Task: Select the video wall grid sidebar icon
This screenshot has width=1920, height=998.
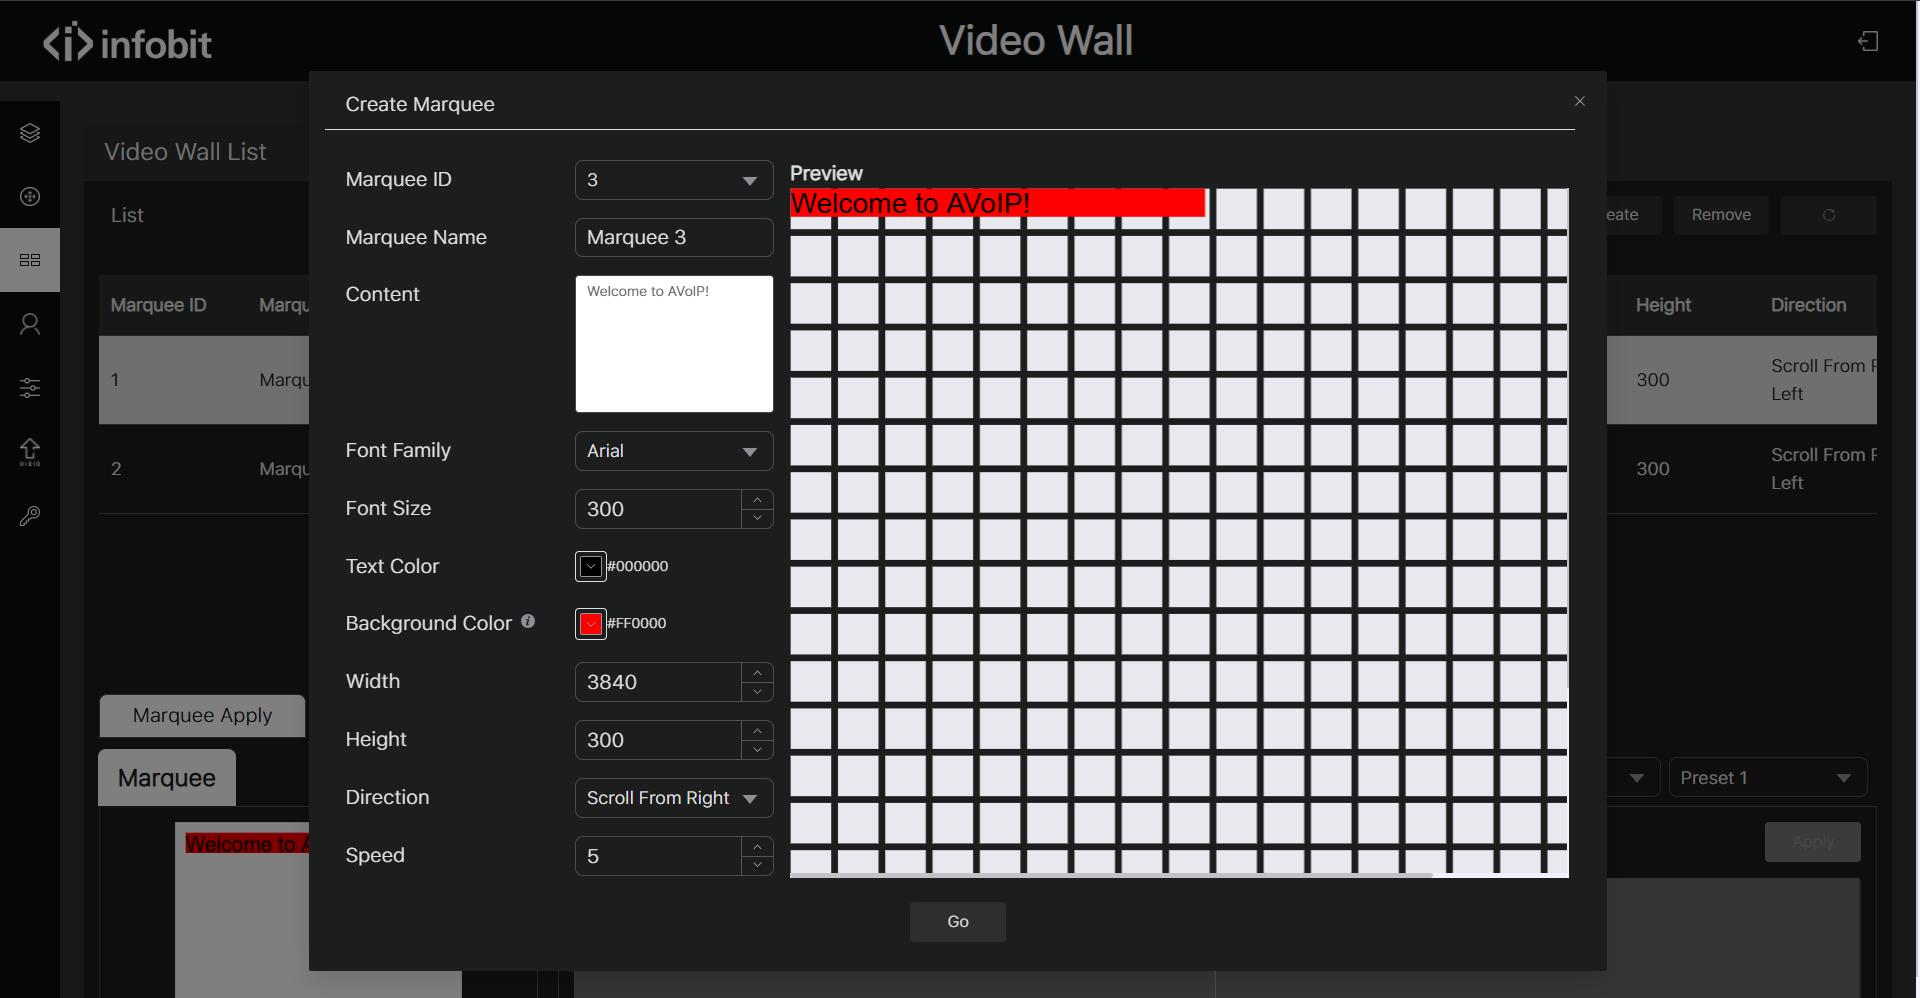Action: click(30, 260)
